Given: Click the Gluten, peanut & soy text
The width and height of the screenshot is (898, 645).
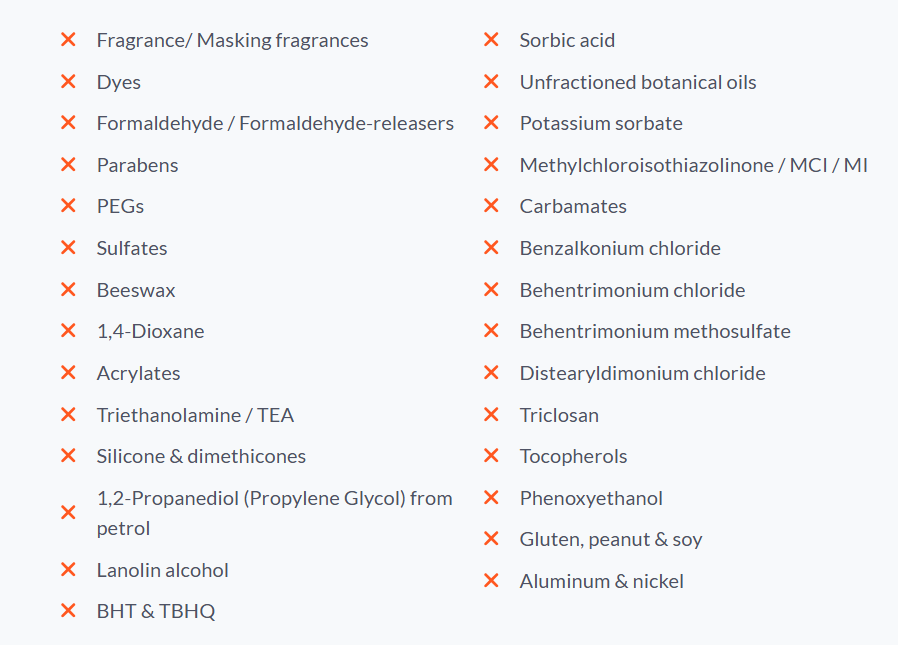Looking at the screenshot, I should point(610,539).
